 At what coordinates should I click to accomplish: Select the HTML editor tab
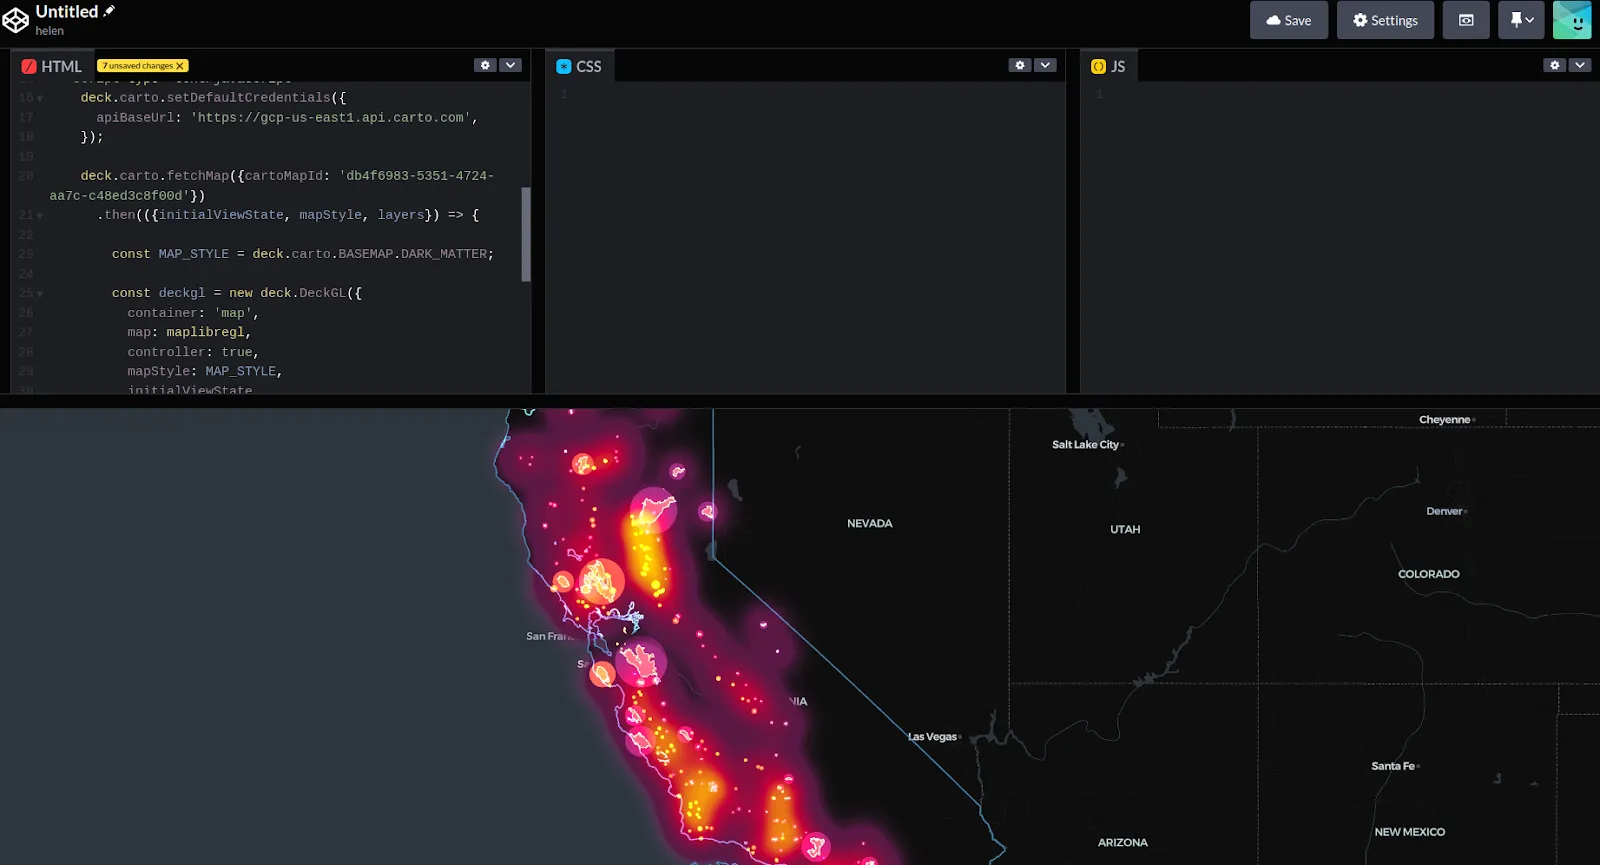coord(52,66)
